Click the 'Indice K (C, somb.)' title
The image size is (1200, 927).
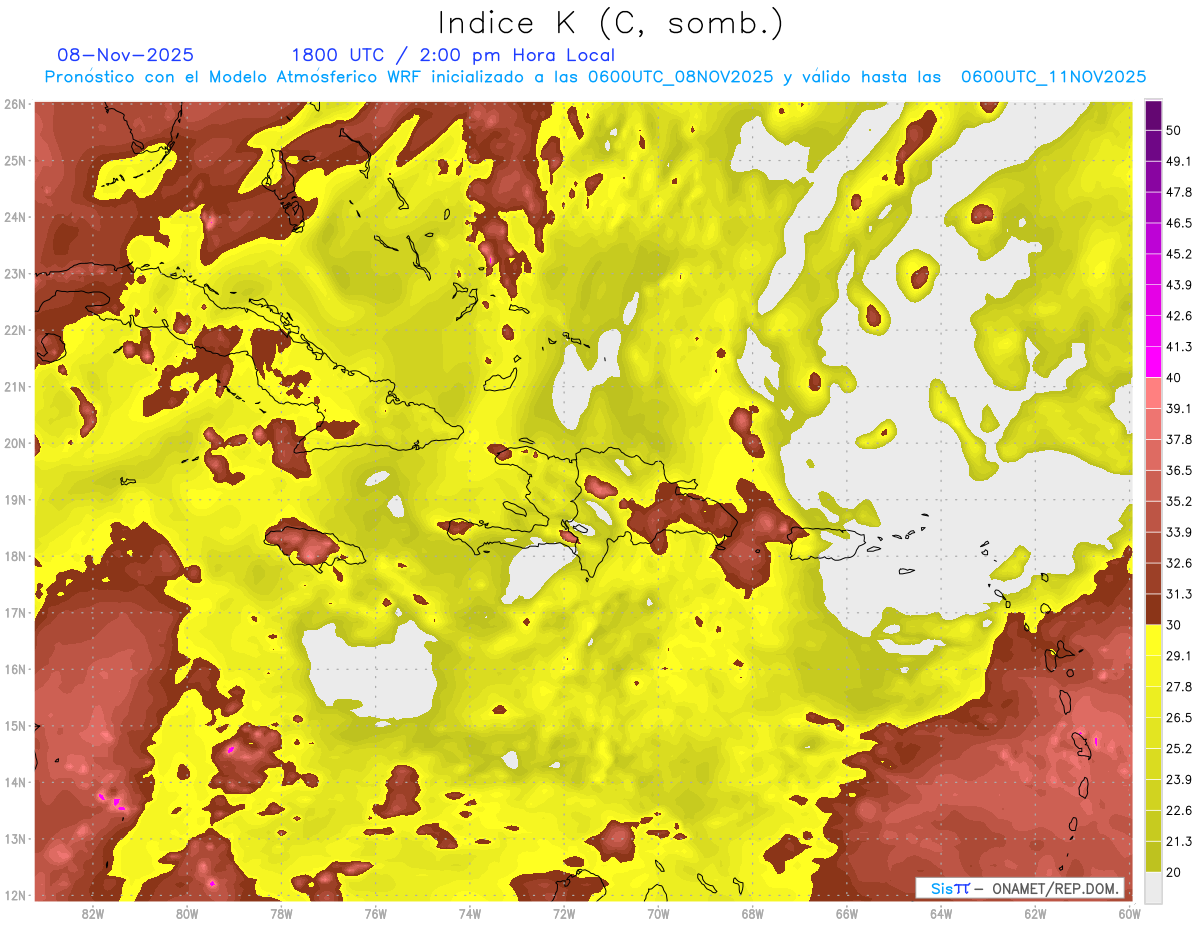[x=610, y=23]
